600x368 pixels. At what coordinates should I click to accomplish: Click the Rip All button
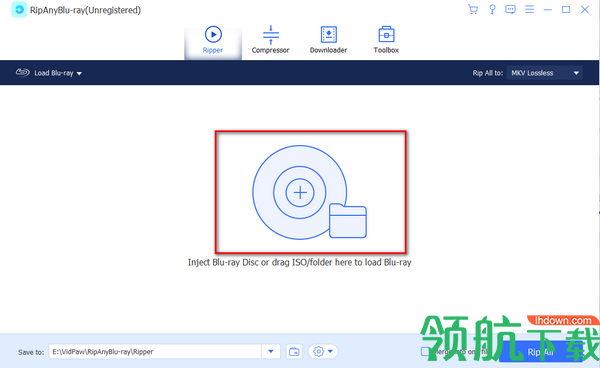541,352
